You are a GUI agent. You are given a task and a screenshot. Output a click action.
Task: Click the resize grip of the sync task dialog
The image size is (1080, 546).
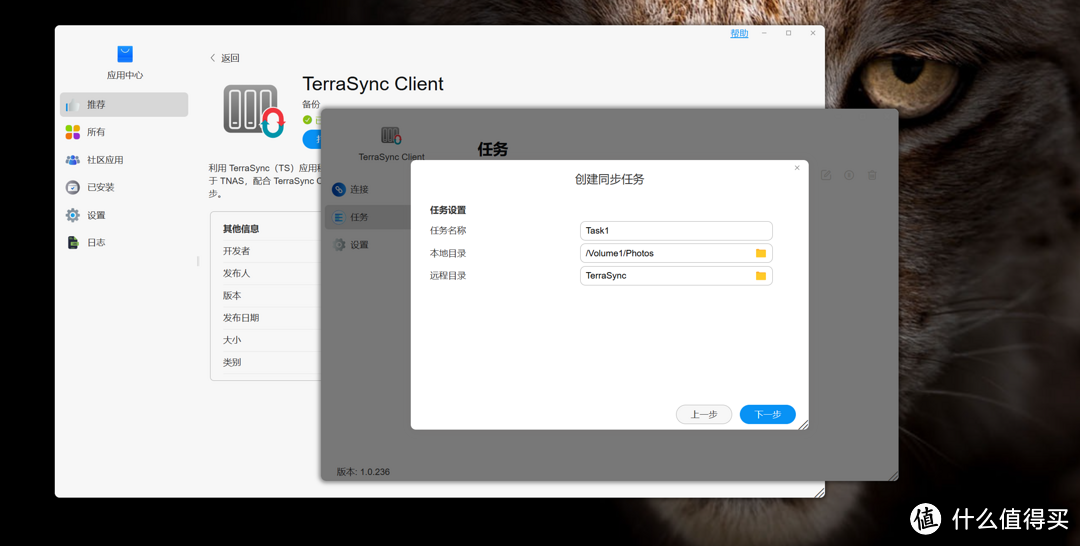coord(803,425)
